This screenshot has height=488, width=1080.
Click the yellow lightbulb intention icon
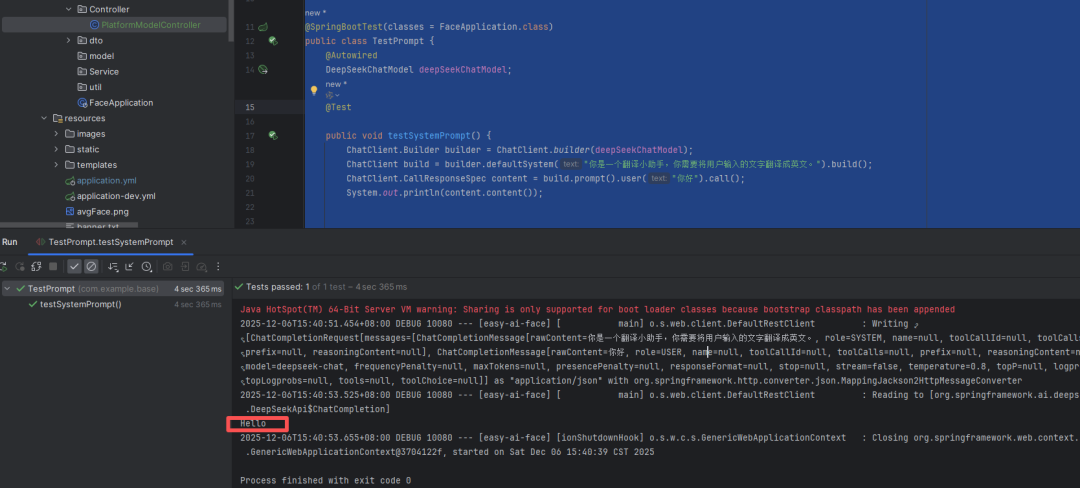click(313, 90)
